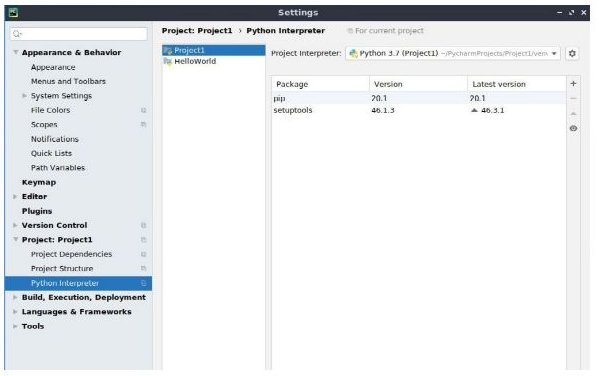Click the HelloWorld folder icon in the project list
599x376 pixels.
coord(168,62)
